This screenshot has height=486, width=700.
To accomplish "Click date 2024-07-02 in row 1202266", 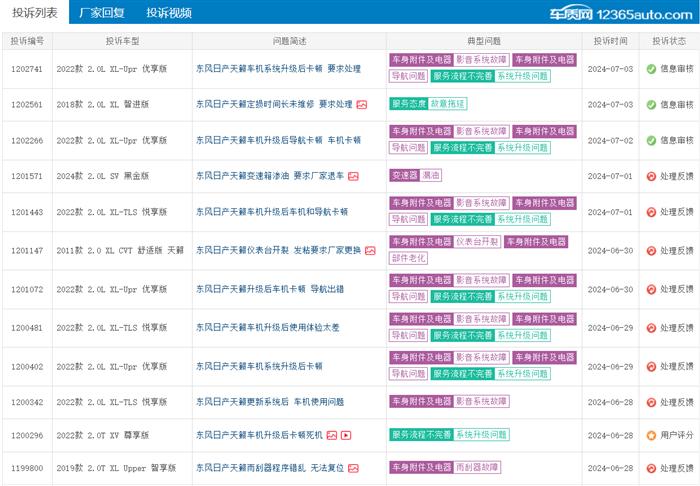I will 610,141.
